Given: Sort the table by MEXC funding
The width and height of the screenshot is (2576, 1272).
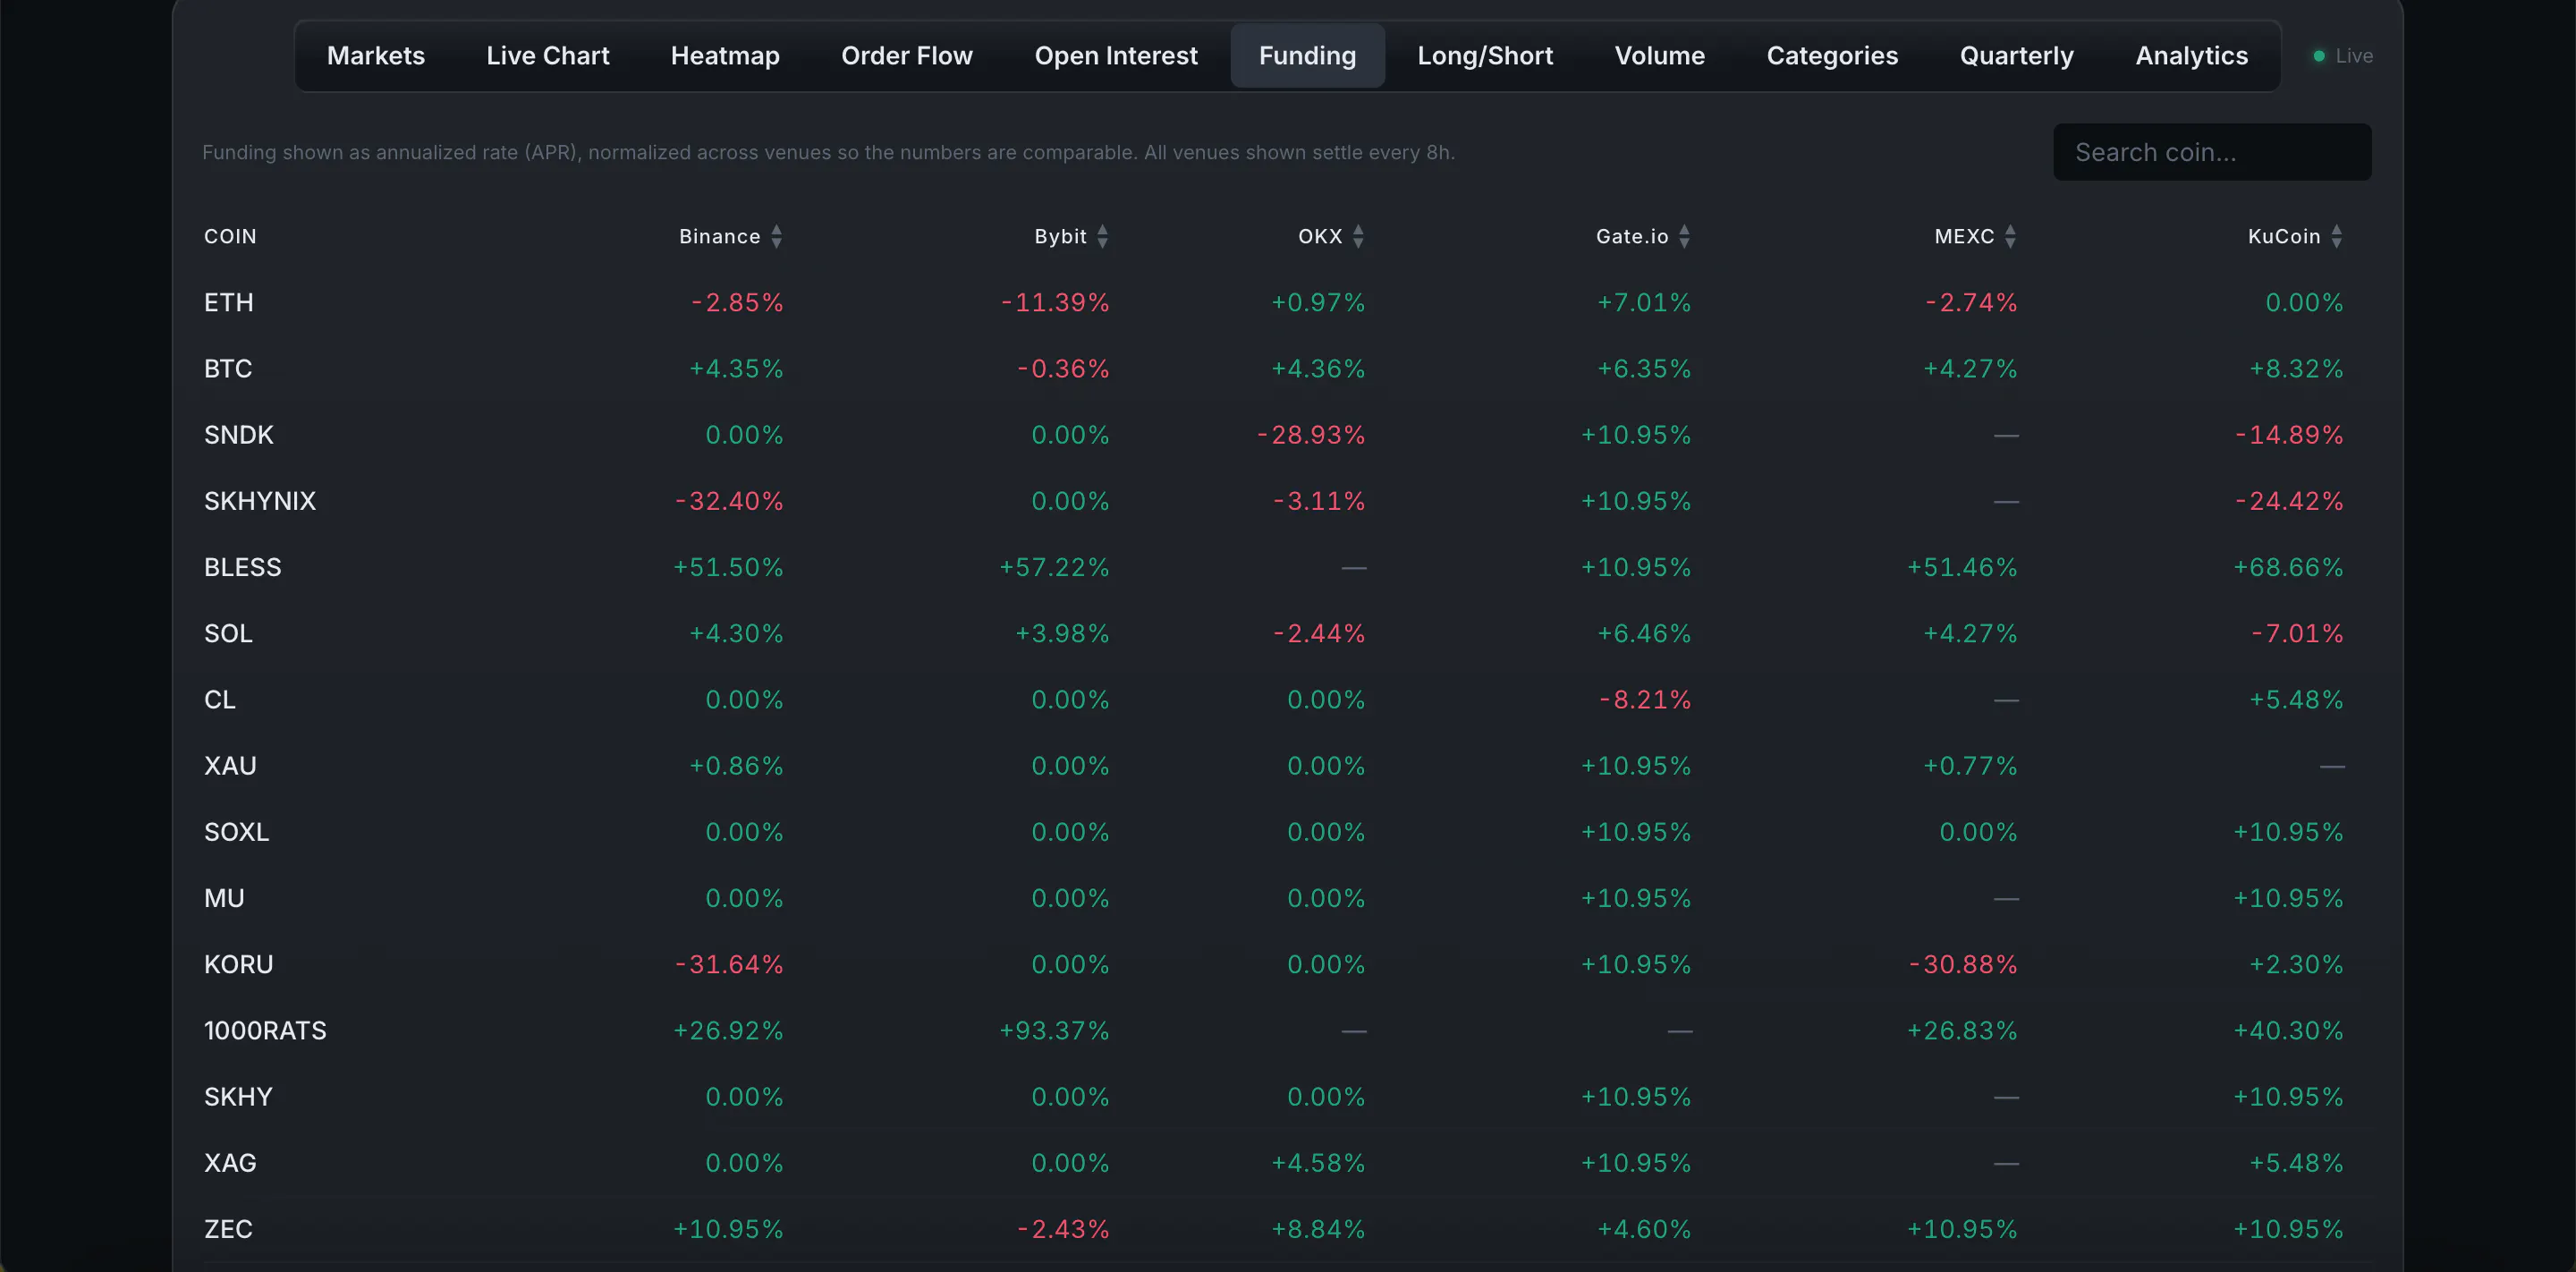Looking at the screenshot, I should coord(1975,236).
